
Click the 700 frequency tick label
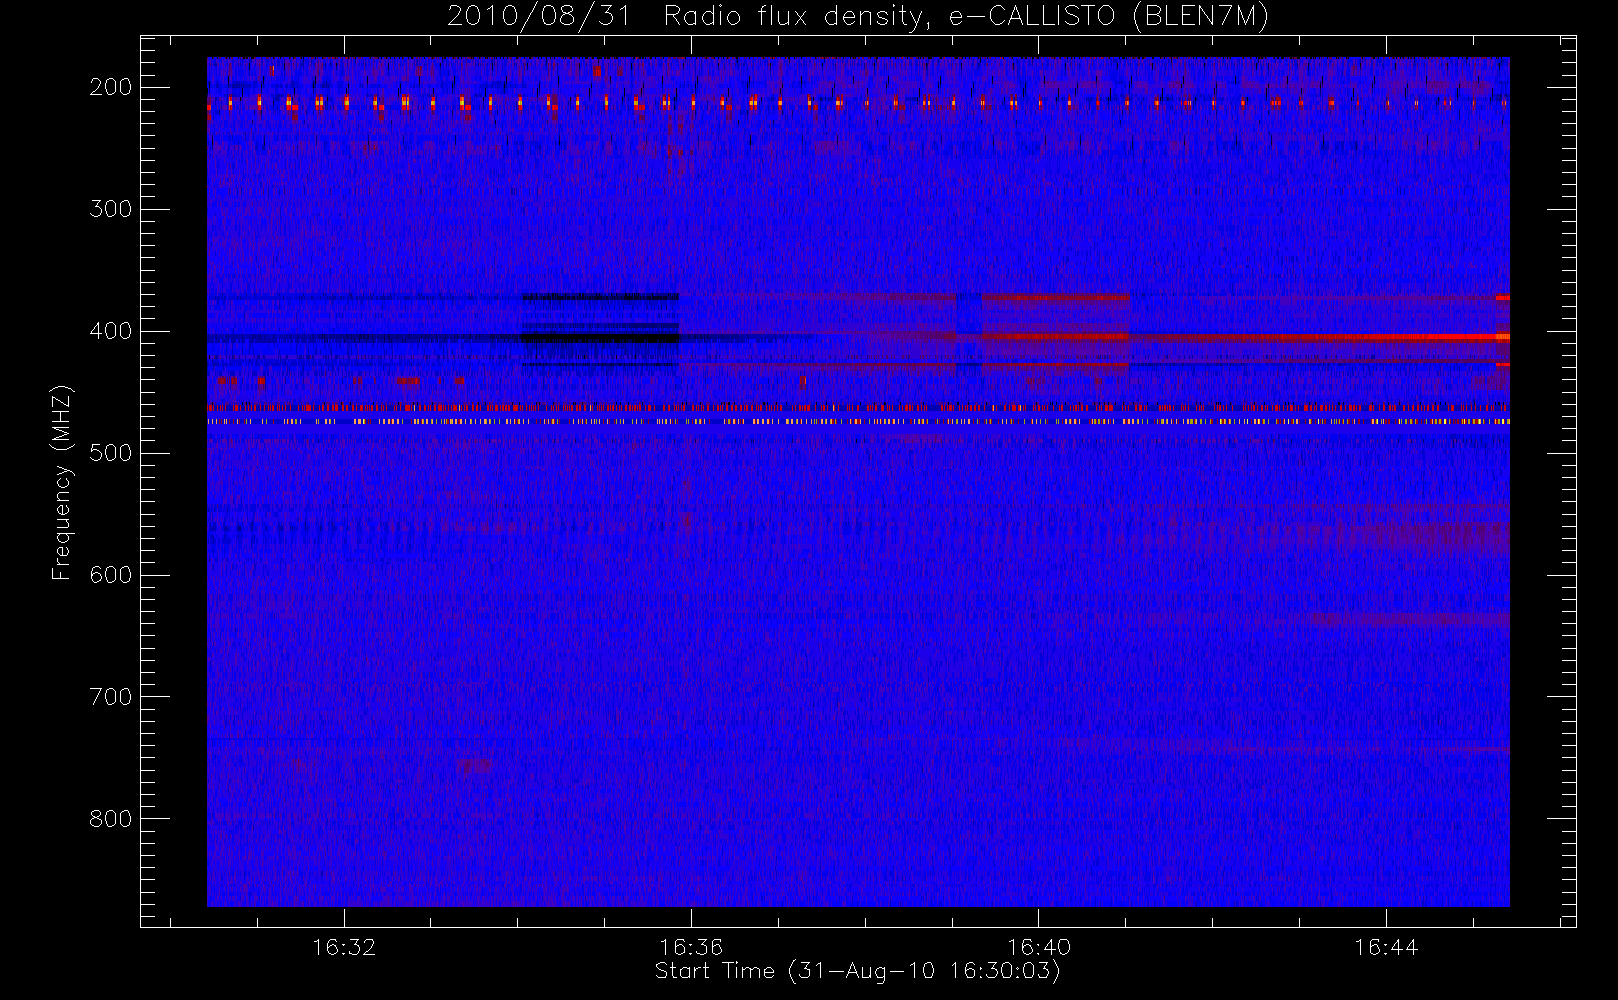[x=111, y=697]
